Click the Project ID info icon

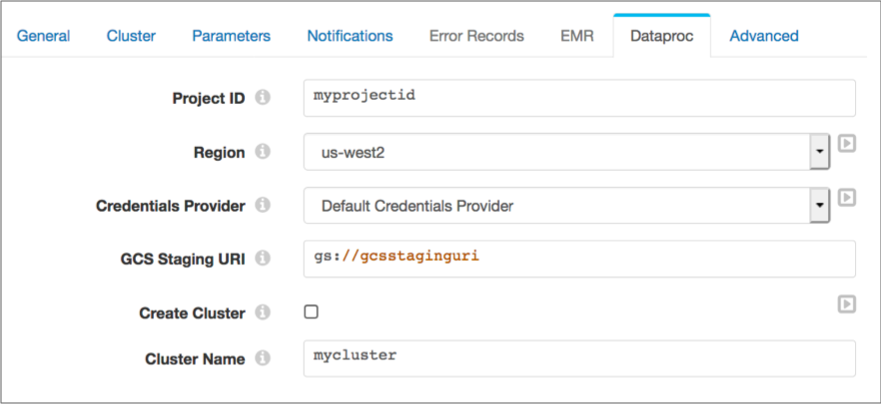point(262,98)
